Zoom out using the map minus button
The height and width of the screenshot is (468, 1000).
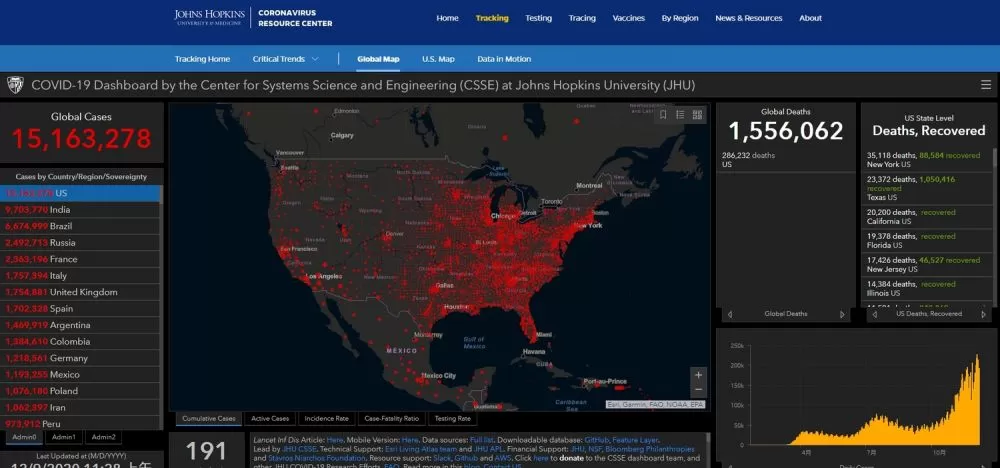pos(698,390)
